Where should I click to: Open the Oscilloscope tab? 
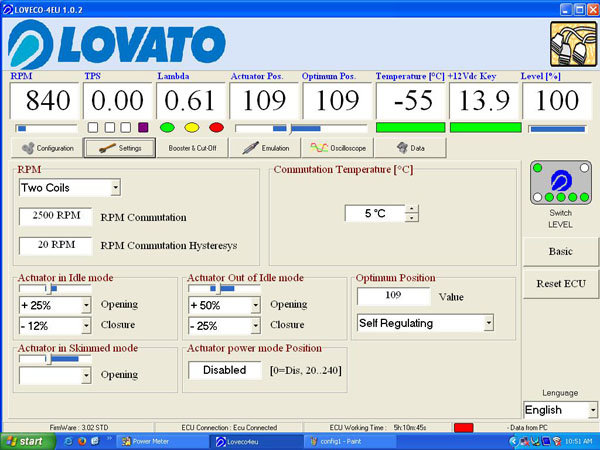click(x=338, y=148)
